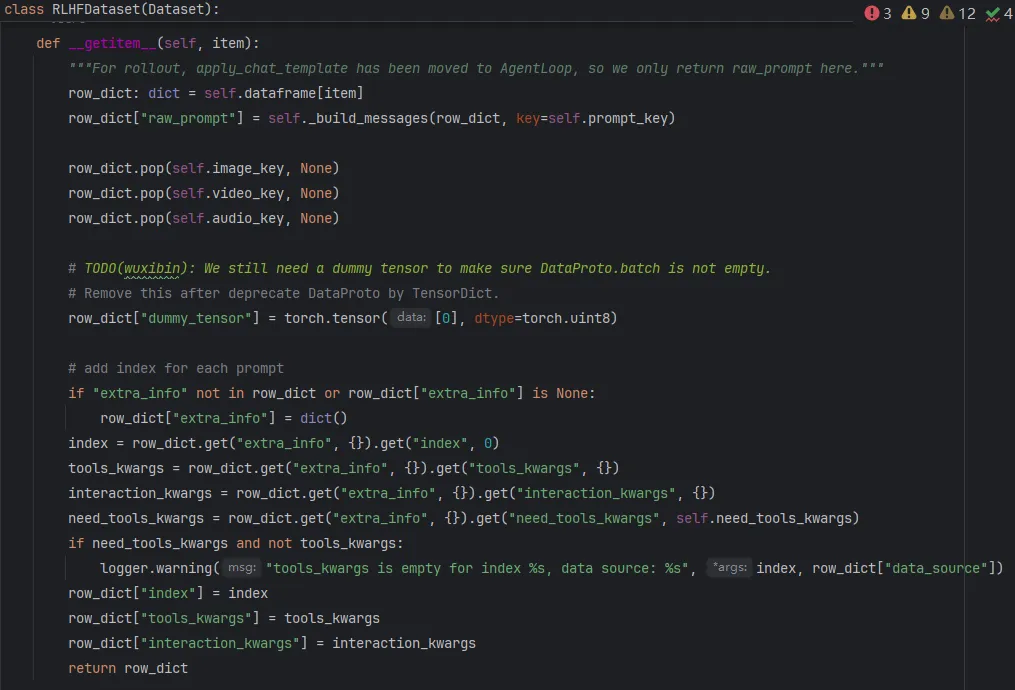Click 'interaction_kwargs' variable assignment line

[392, 493]
